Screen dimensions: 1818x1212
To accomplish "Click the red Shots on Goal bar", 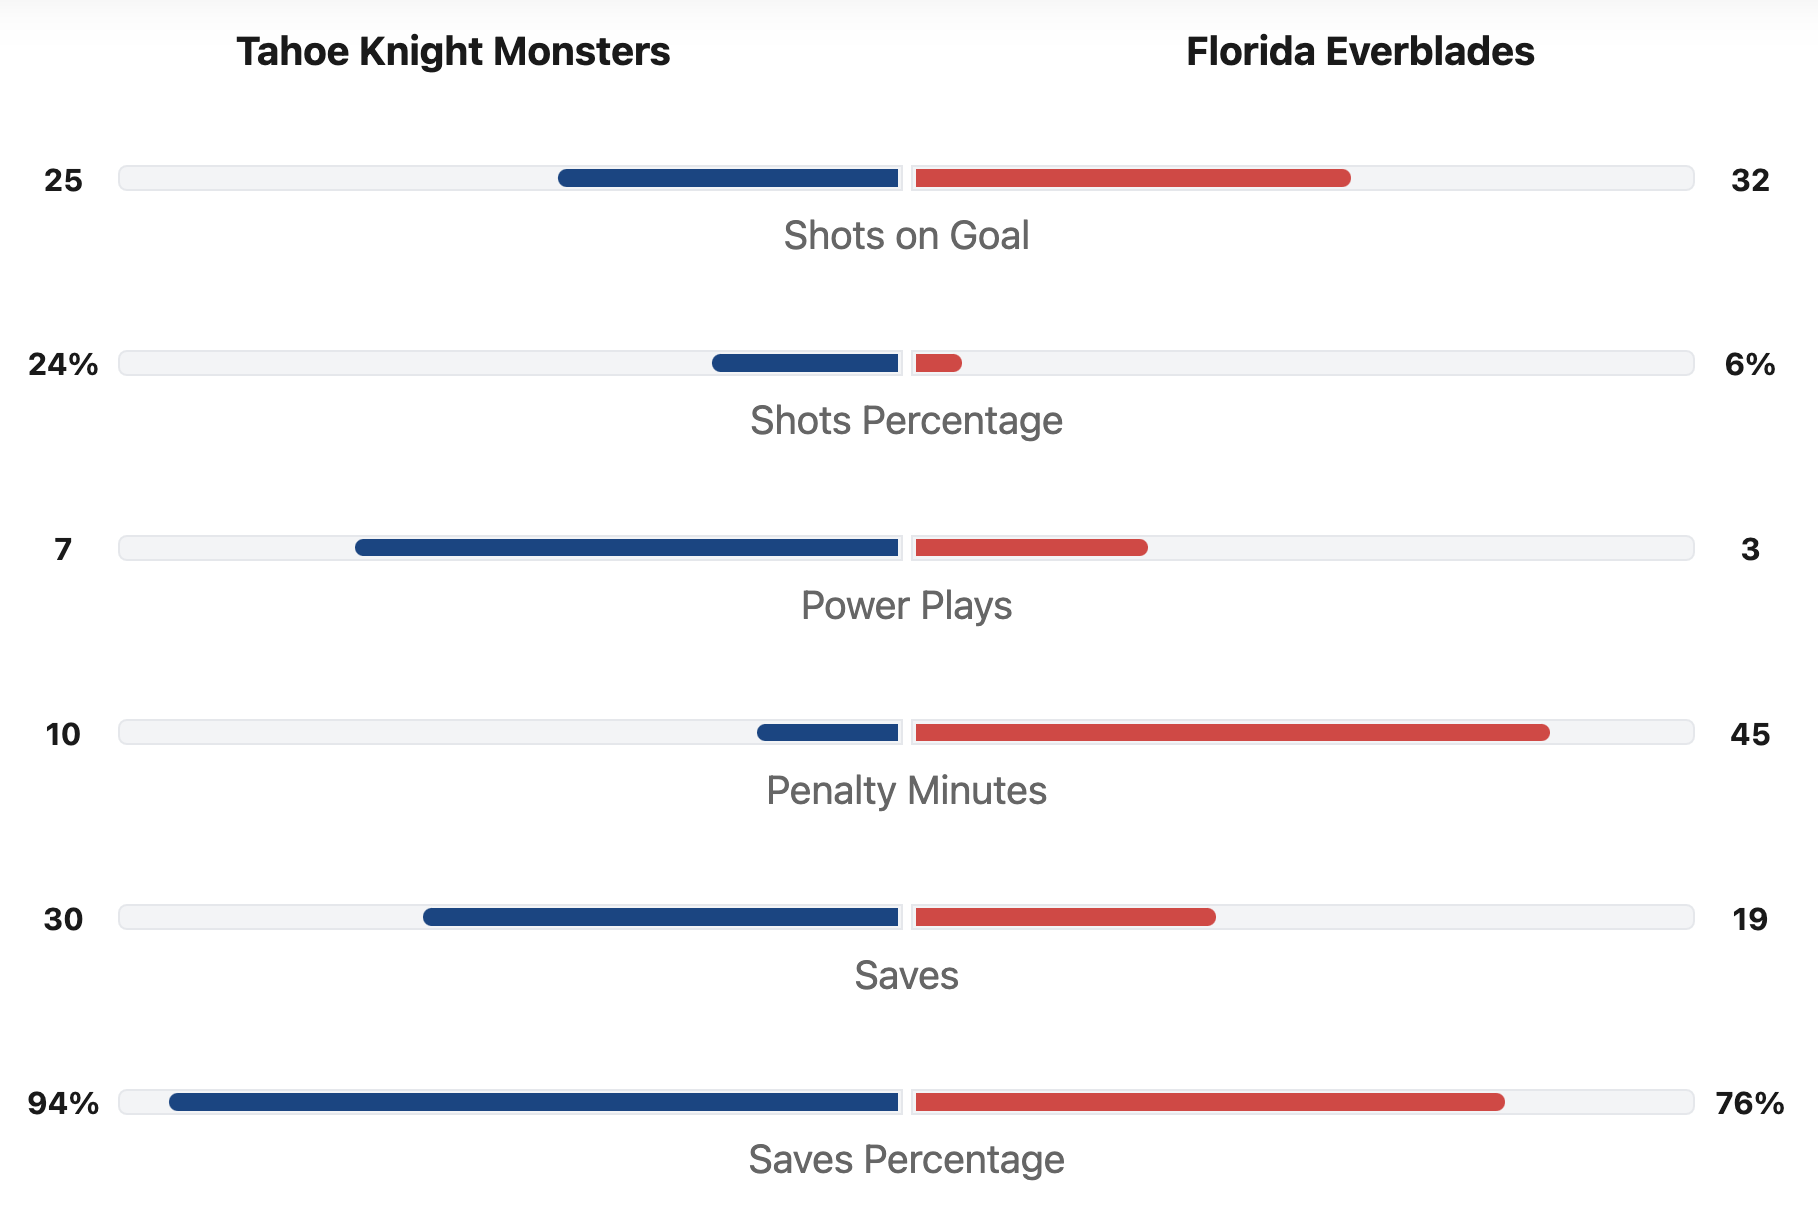I will (x=1132, y=179).
